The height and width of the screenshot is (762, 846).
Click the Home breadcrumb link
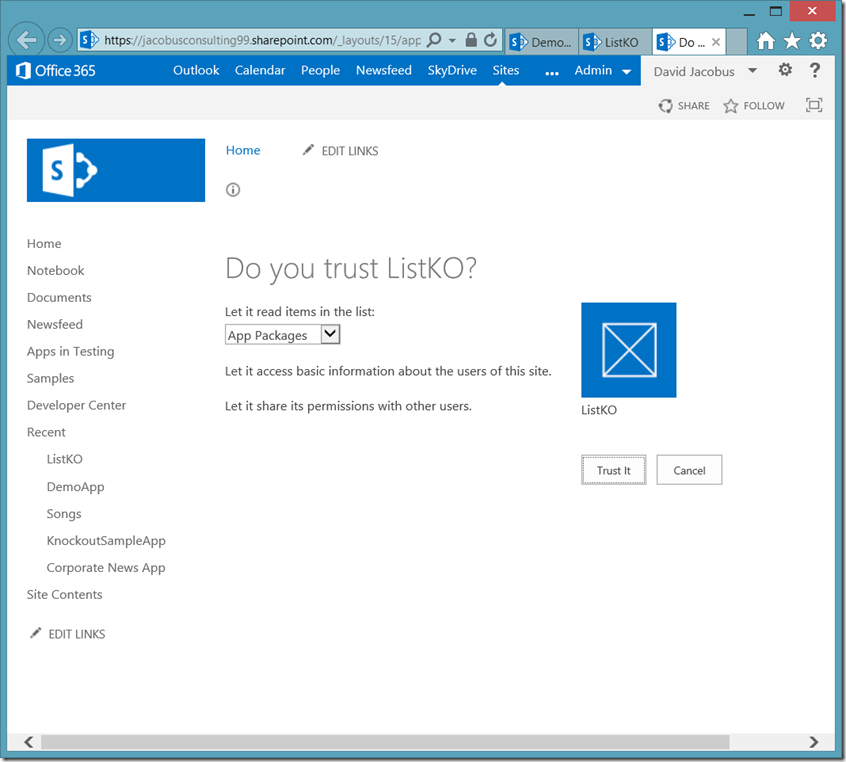click(x=243, y=150)
